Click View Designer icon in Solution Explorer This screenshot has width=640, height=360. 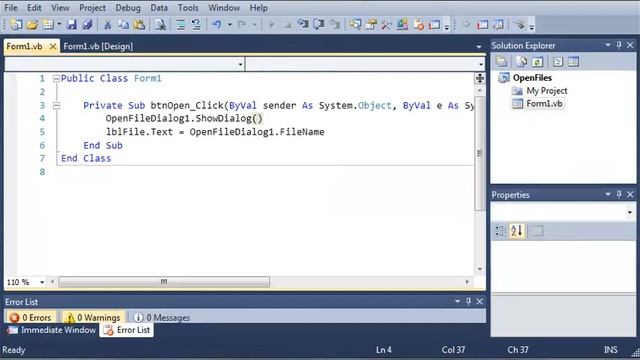[x=573, y=62]
